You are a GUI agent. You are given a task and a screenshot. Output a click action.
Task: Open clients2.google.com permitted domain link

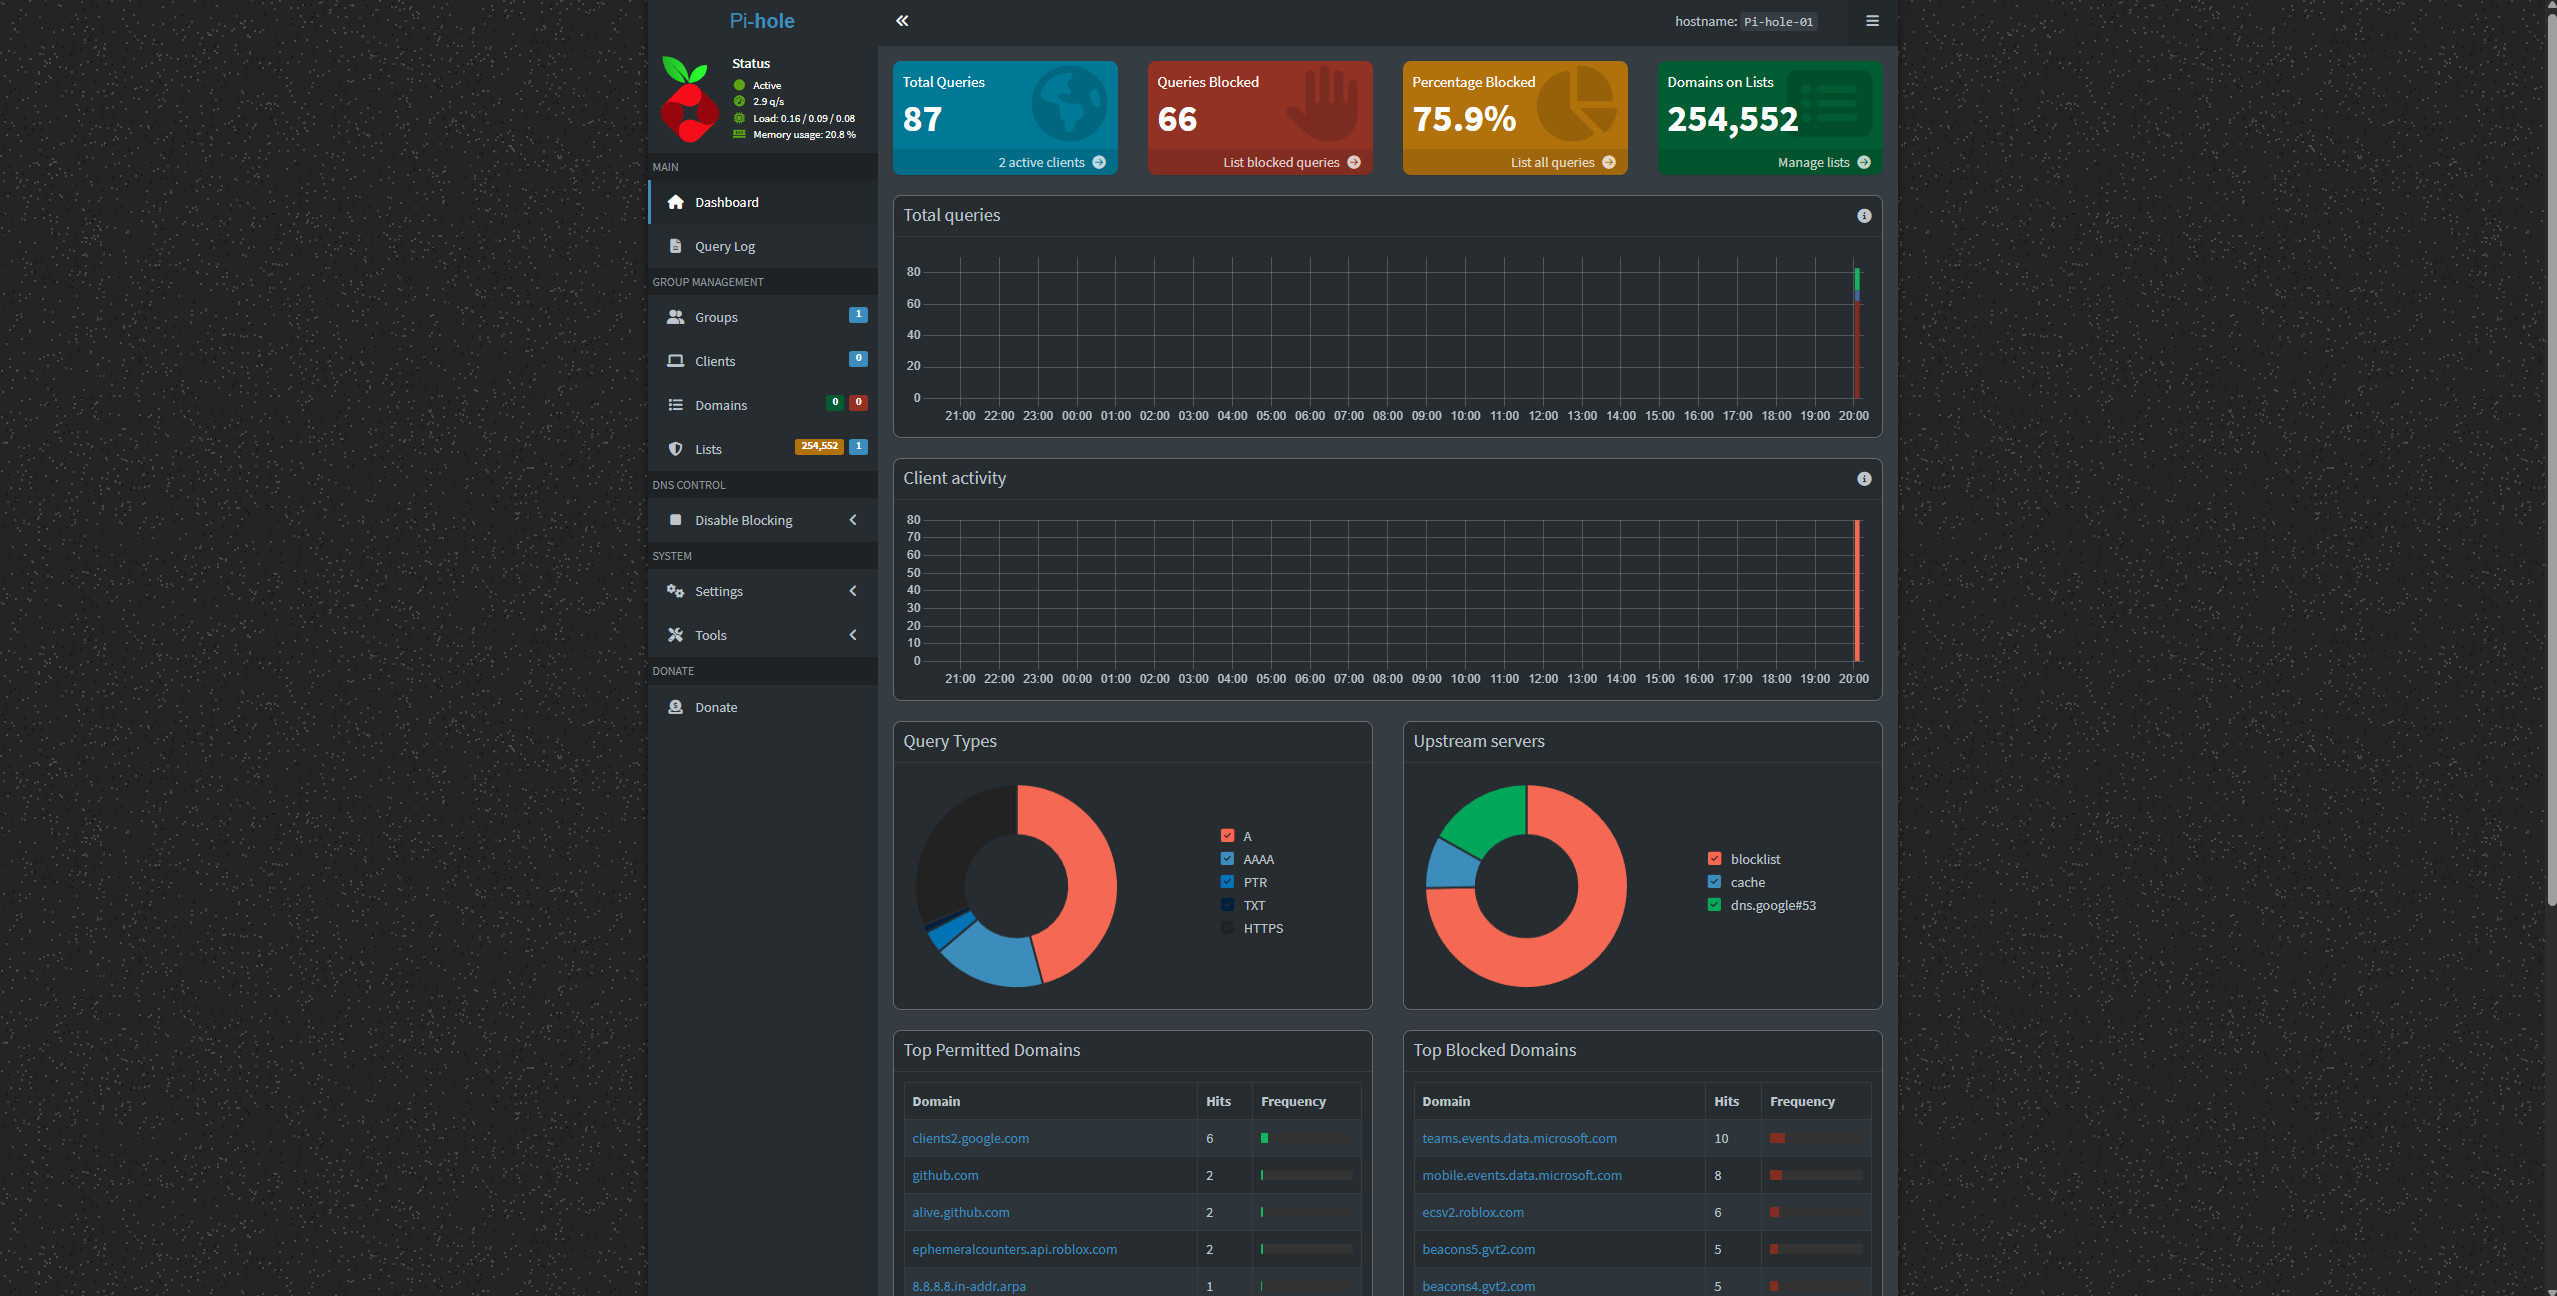[970, 1138]
